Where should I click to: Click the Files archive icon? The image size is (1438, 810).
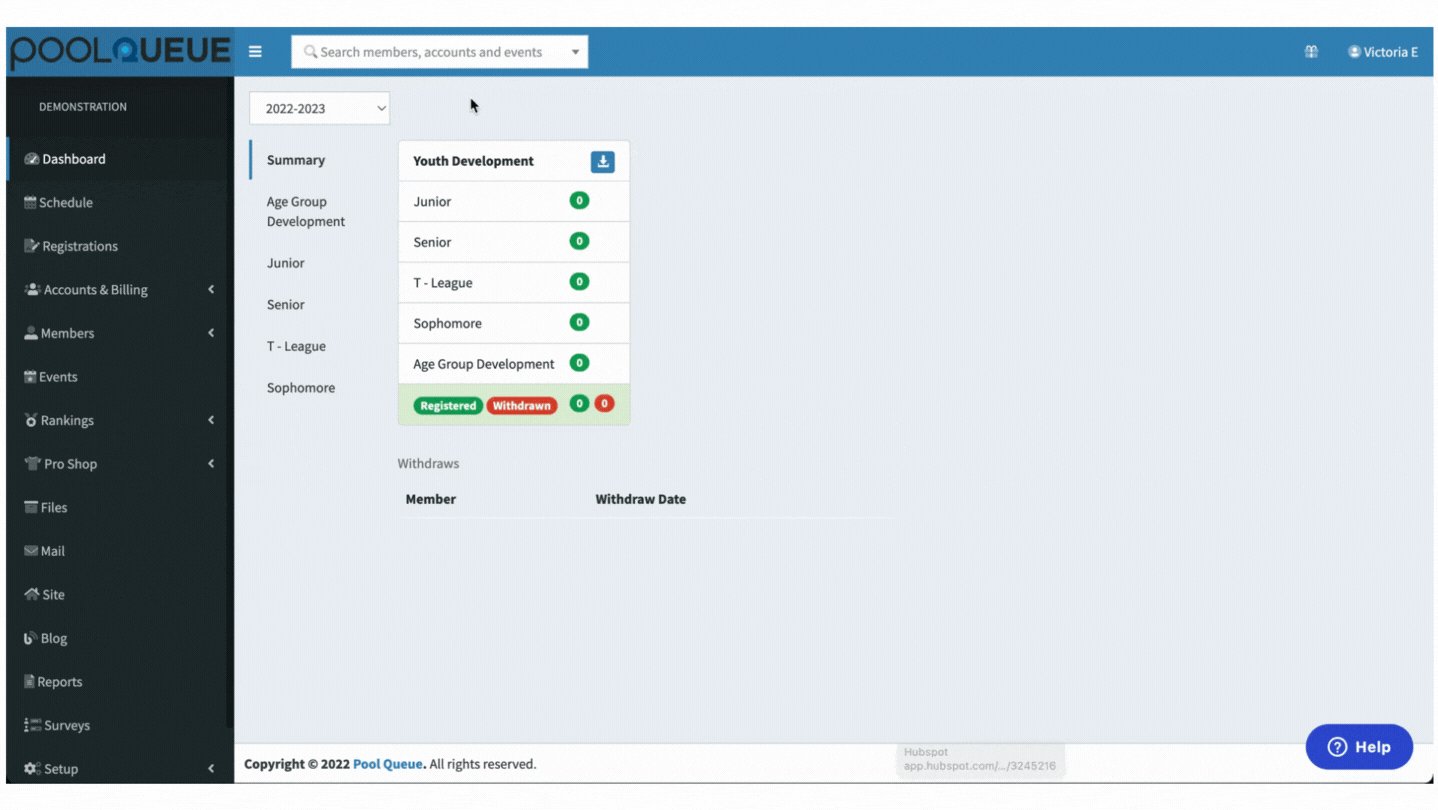[x=31, y=507]
